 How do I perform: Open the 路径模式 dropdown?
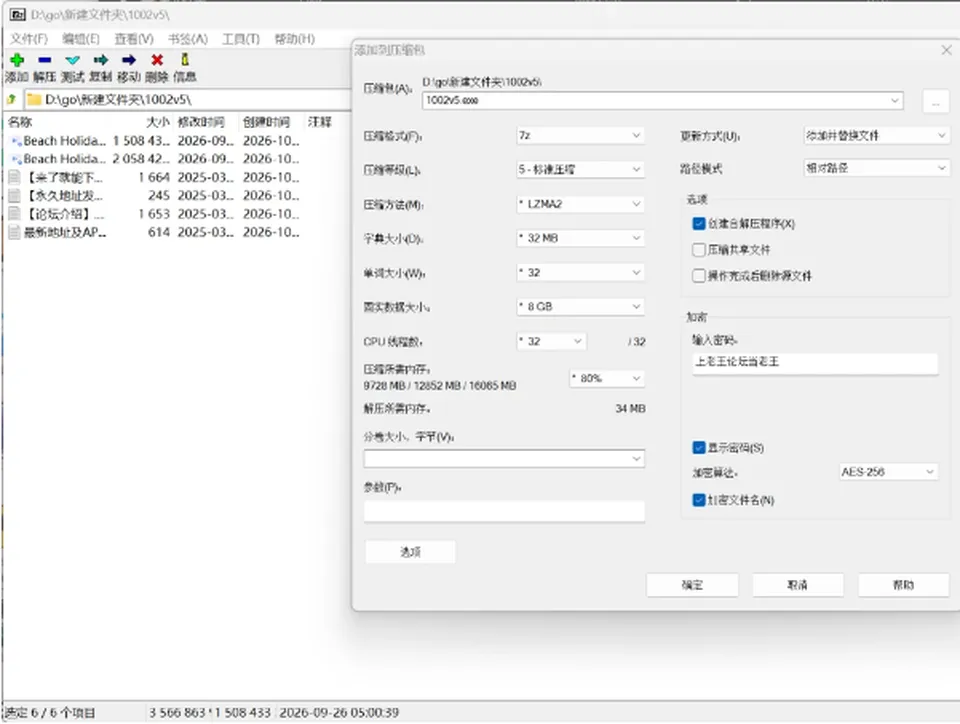(876, 168)
